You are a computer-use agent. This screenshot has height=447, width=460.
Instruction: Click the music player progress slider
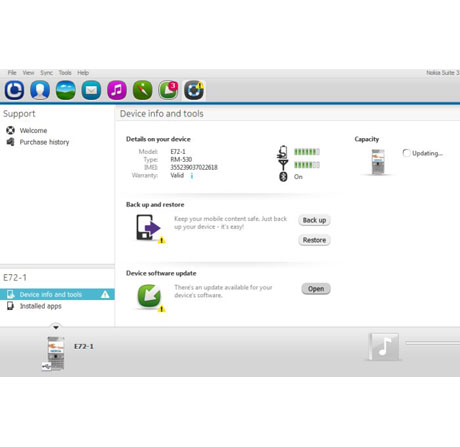(x=433, y=343)
